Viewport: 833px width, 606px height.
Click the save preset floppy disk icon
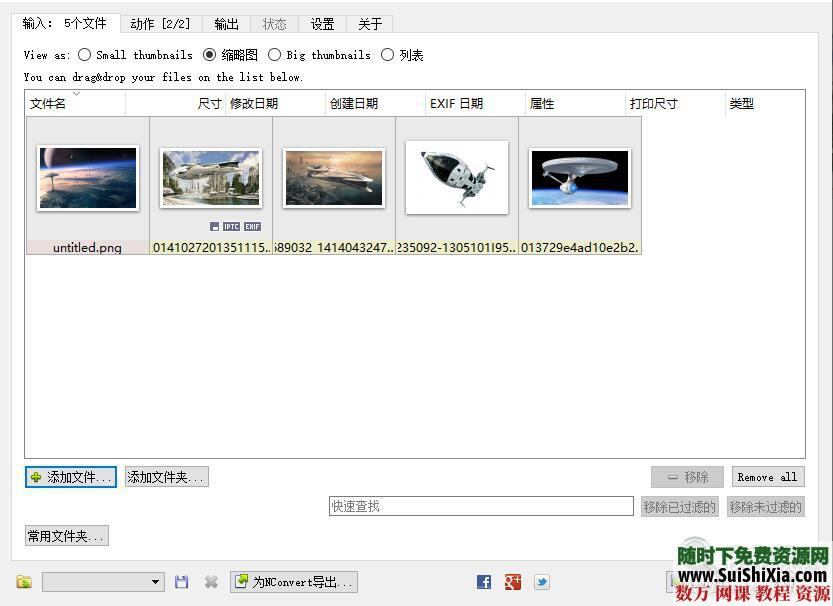181,582
